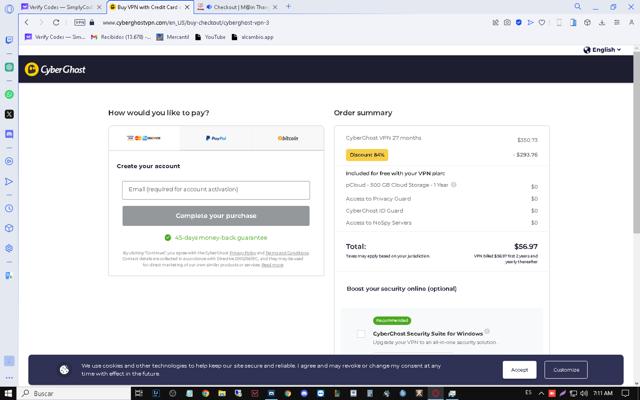This screenshot has width=640, height=400.
Task: Close the Buy VPN with Credit Card tab
Action: (x=187, y=7)
